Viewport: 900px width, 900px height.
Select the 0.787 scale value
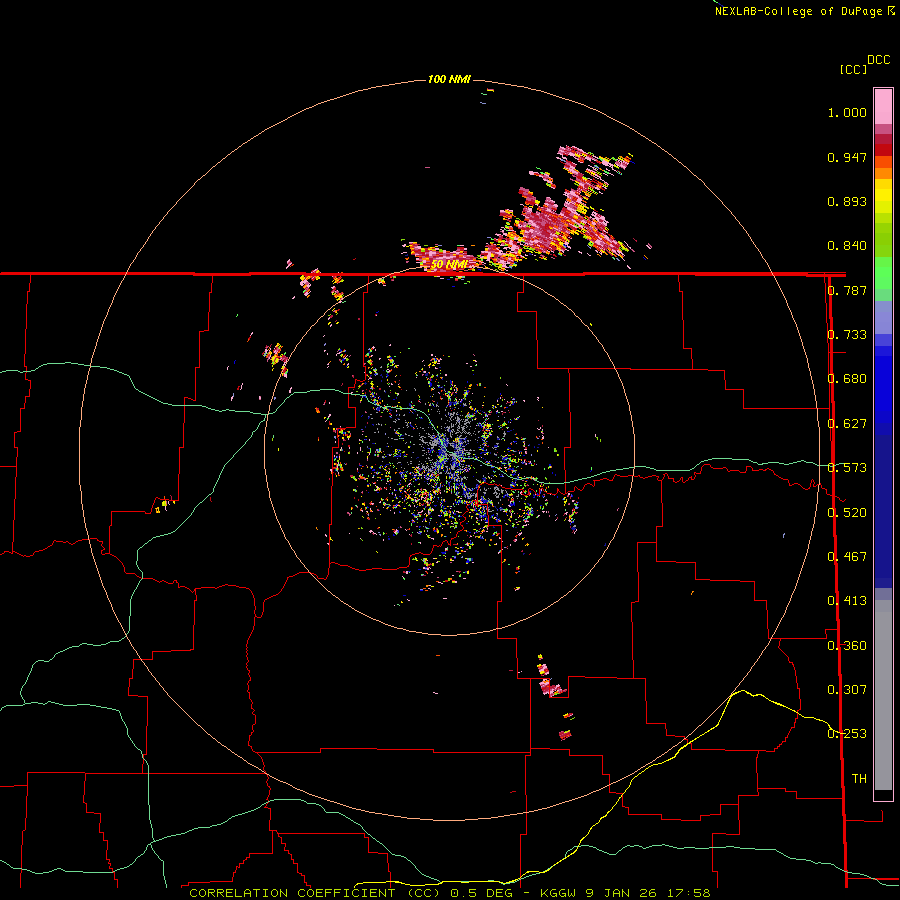click(847, 290)
